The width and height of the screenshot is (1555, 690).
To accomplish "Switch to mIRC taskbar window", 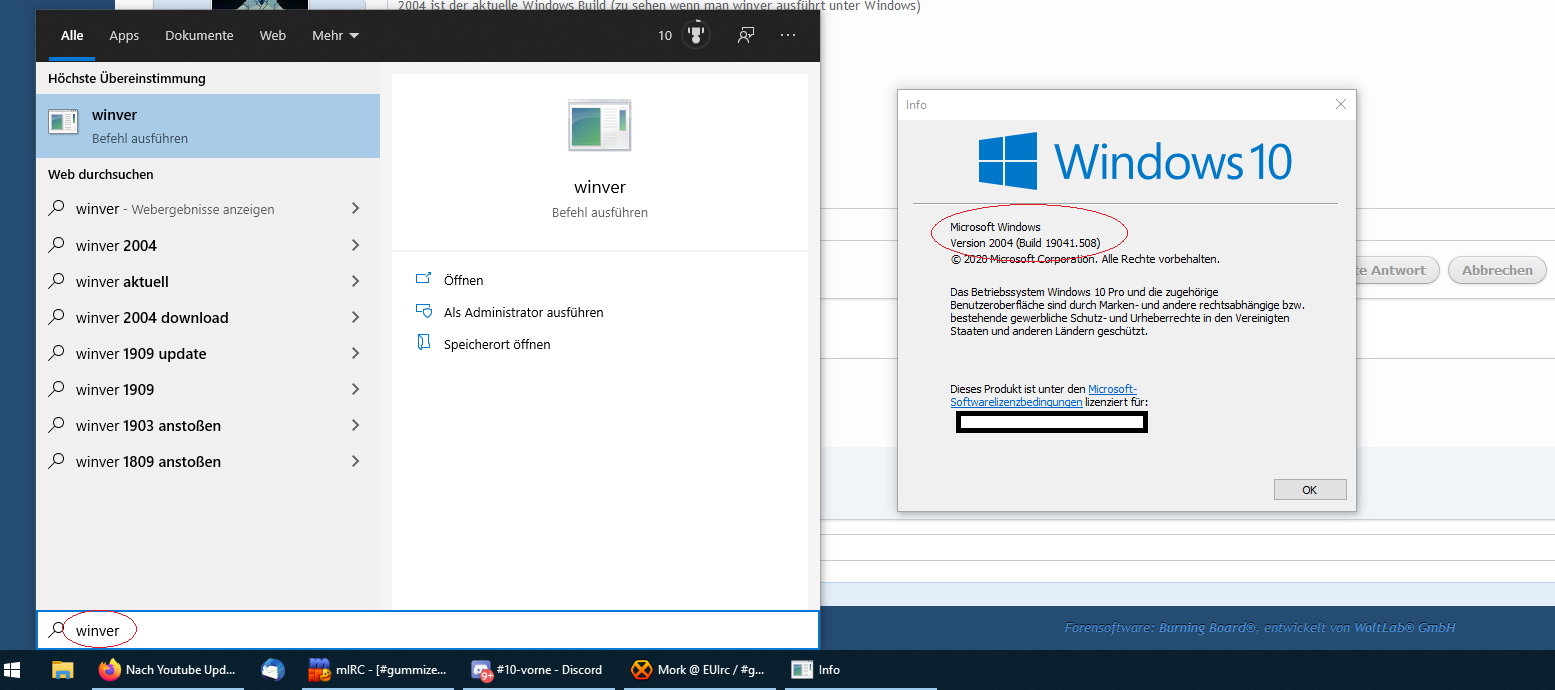I will pos(377,670).
